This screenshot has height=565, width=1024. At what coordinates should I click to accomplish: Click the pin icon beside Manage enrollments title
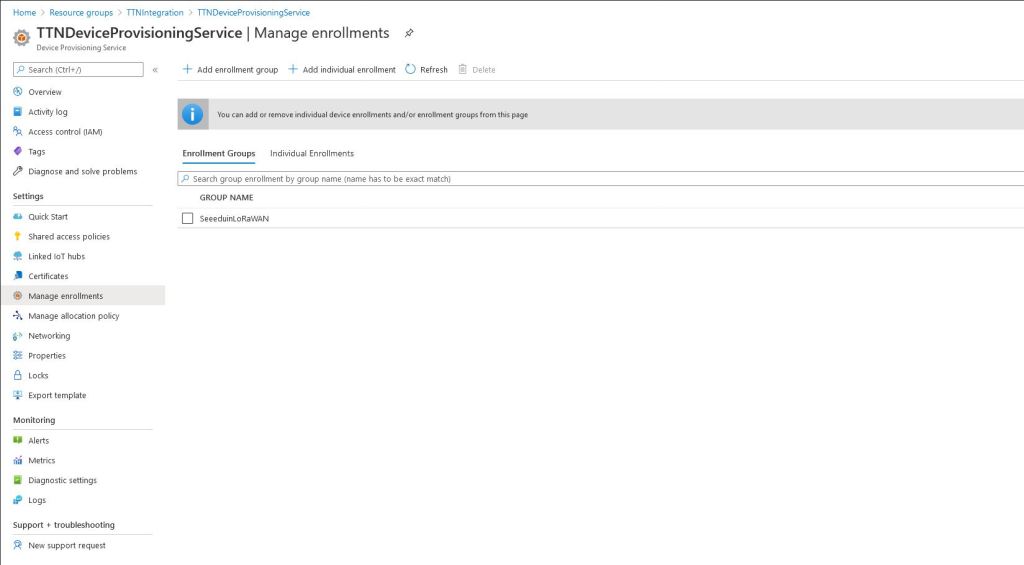[x=409, y=33]
